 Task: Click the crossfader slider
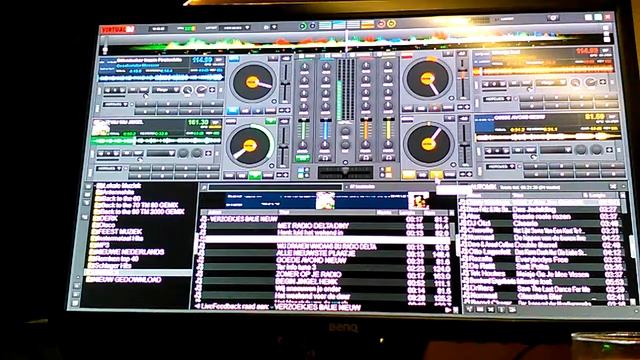tap(345, 172)
